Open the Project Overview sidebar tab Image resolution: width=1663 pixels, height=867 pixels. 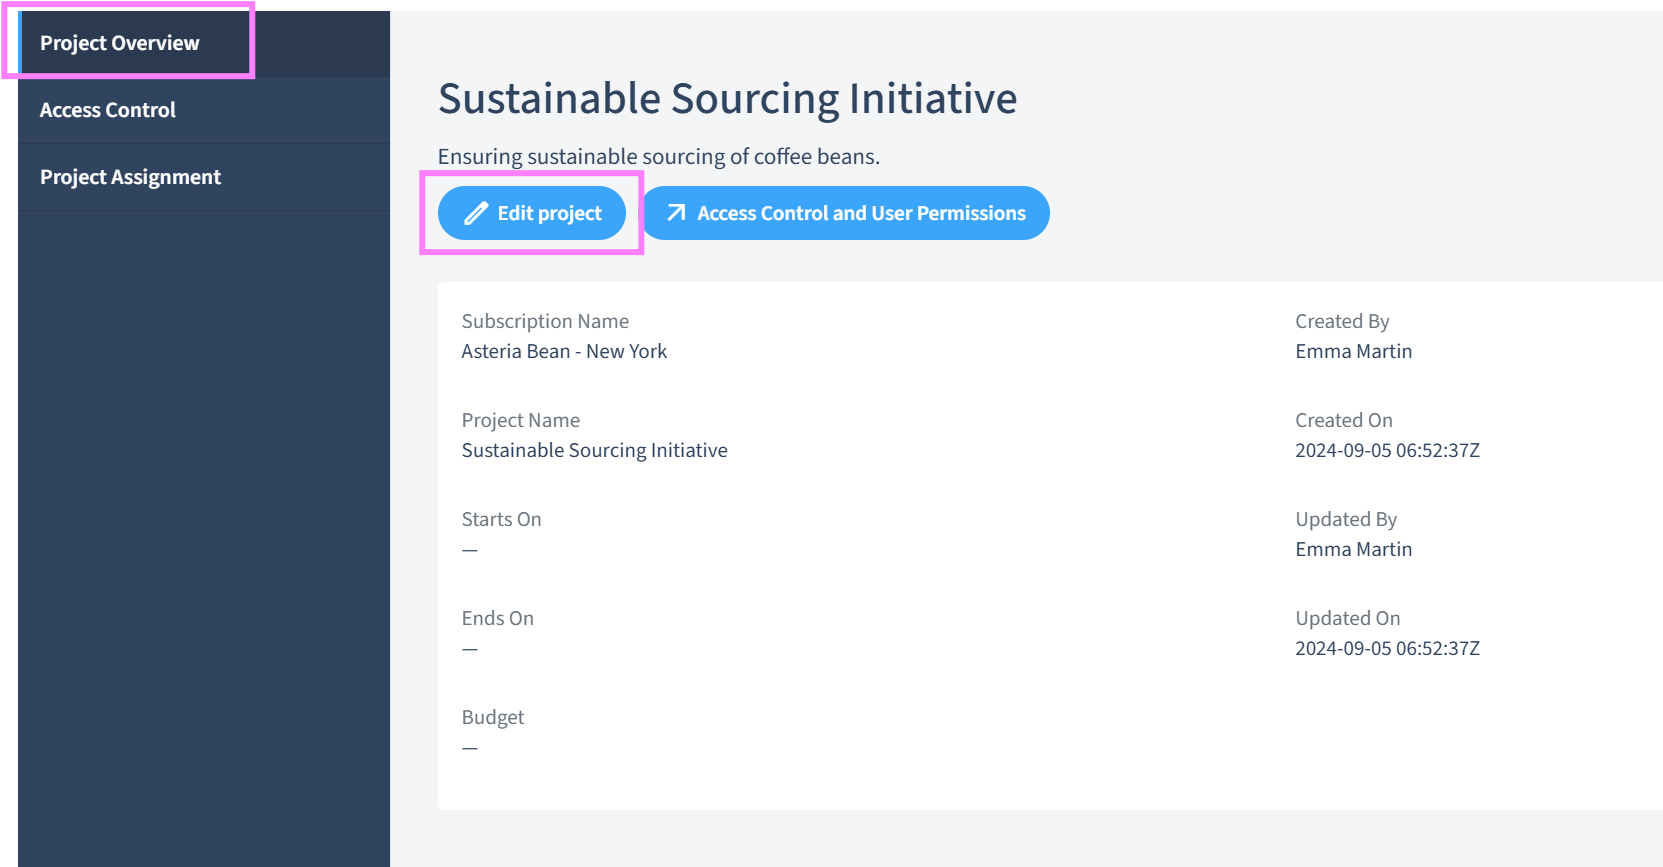coord(204,43)
